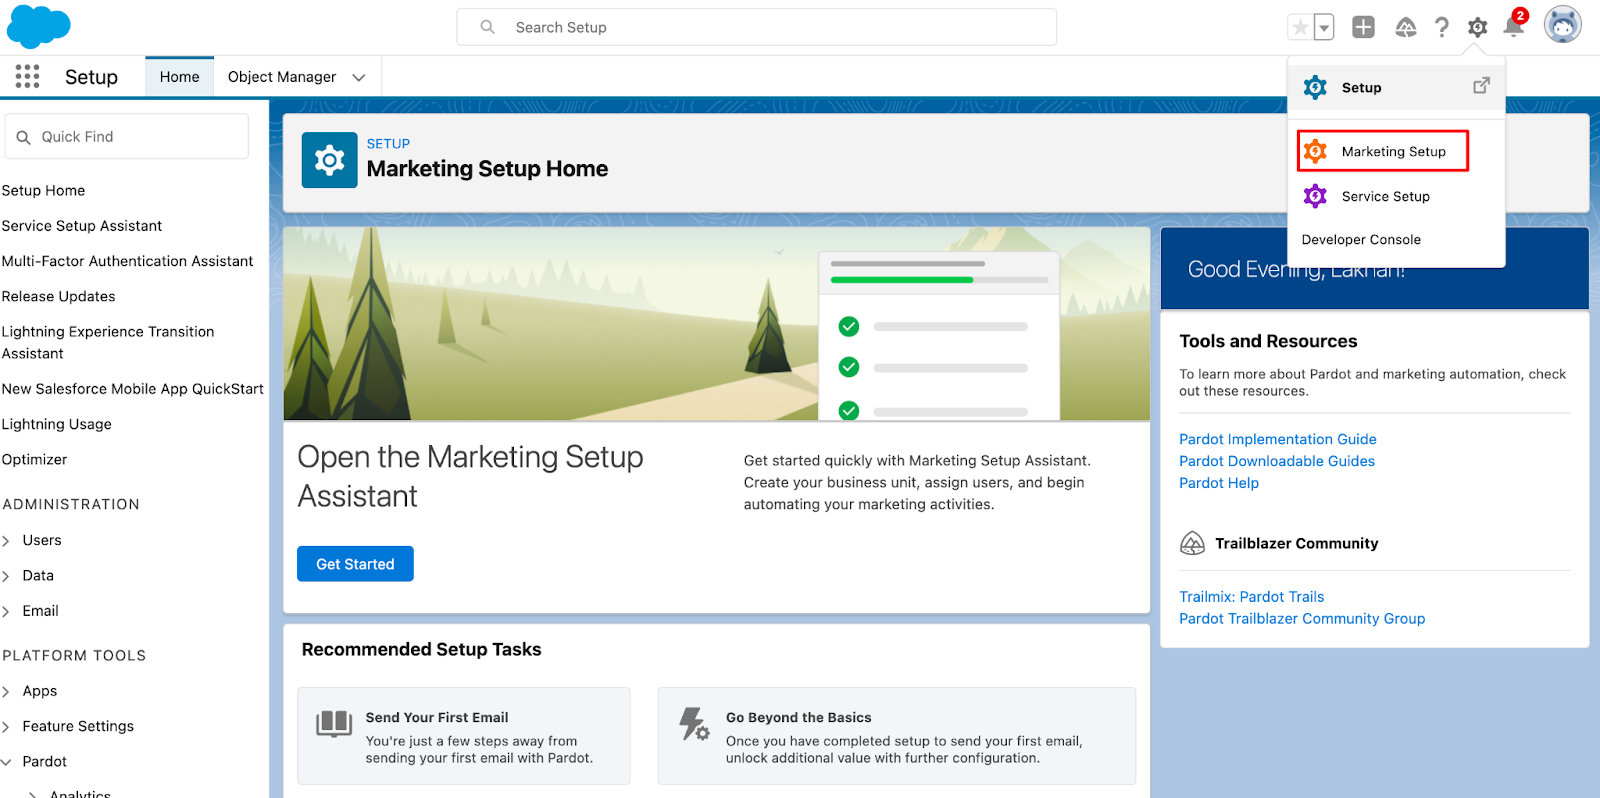Open the Go Beyond the Basics task card

click(897, 736)
